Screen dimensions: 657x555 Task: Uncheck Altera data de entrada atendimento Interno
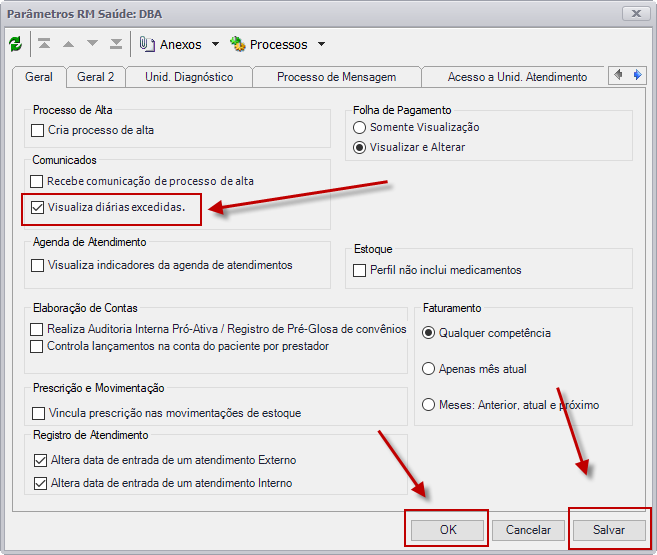click(x=40, y=484)
